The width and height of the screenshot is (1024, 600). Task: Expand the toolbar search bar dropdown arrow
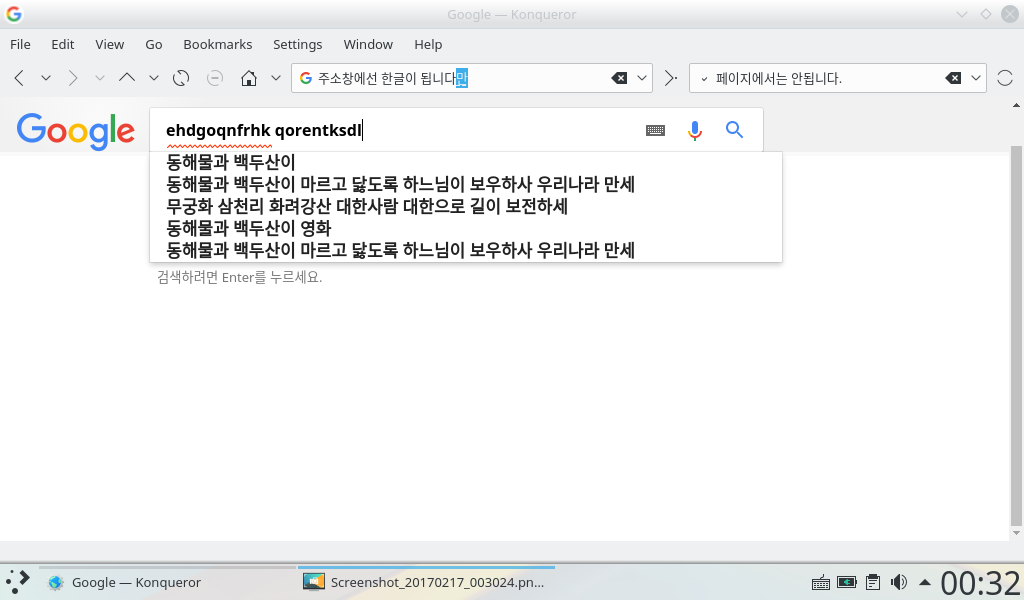(976, 78)
